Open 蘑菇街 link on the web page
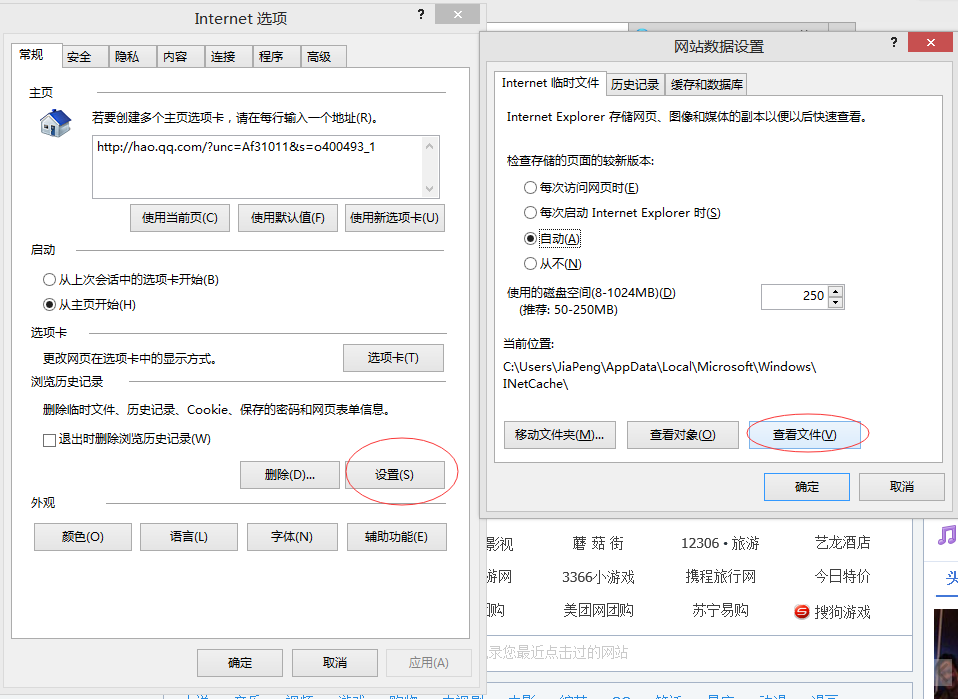958x699 pixels. tap(598, 543)
